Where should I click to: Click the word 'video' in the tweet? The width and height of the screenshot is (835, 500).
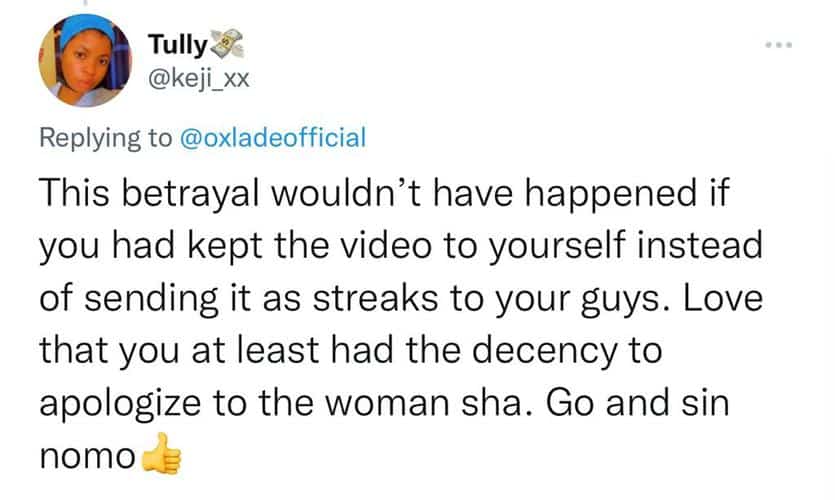pyautogui.click(x=386, y=245)
